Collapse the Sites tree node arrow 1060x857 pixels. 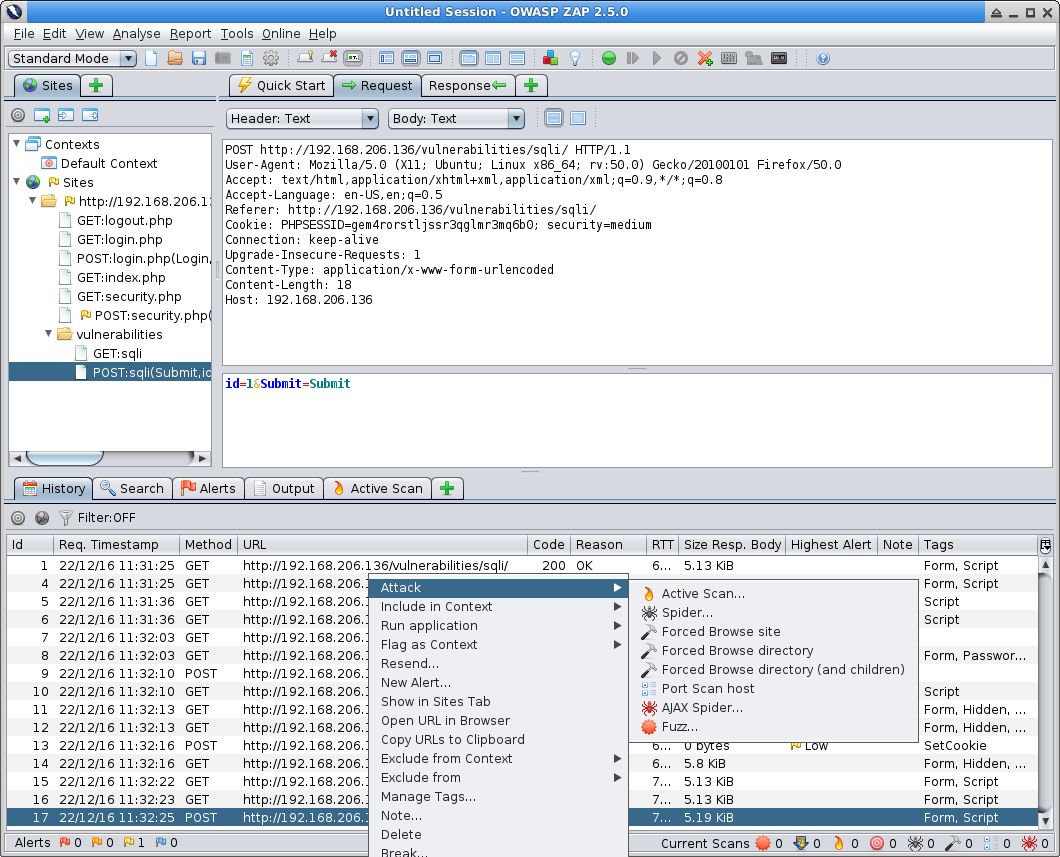coord(16,182)
